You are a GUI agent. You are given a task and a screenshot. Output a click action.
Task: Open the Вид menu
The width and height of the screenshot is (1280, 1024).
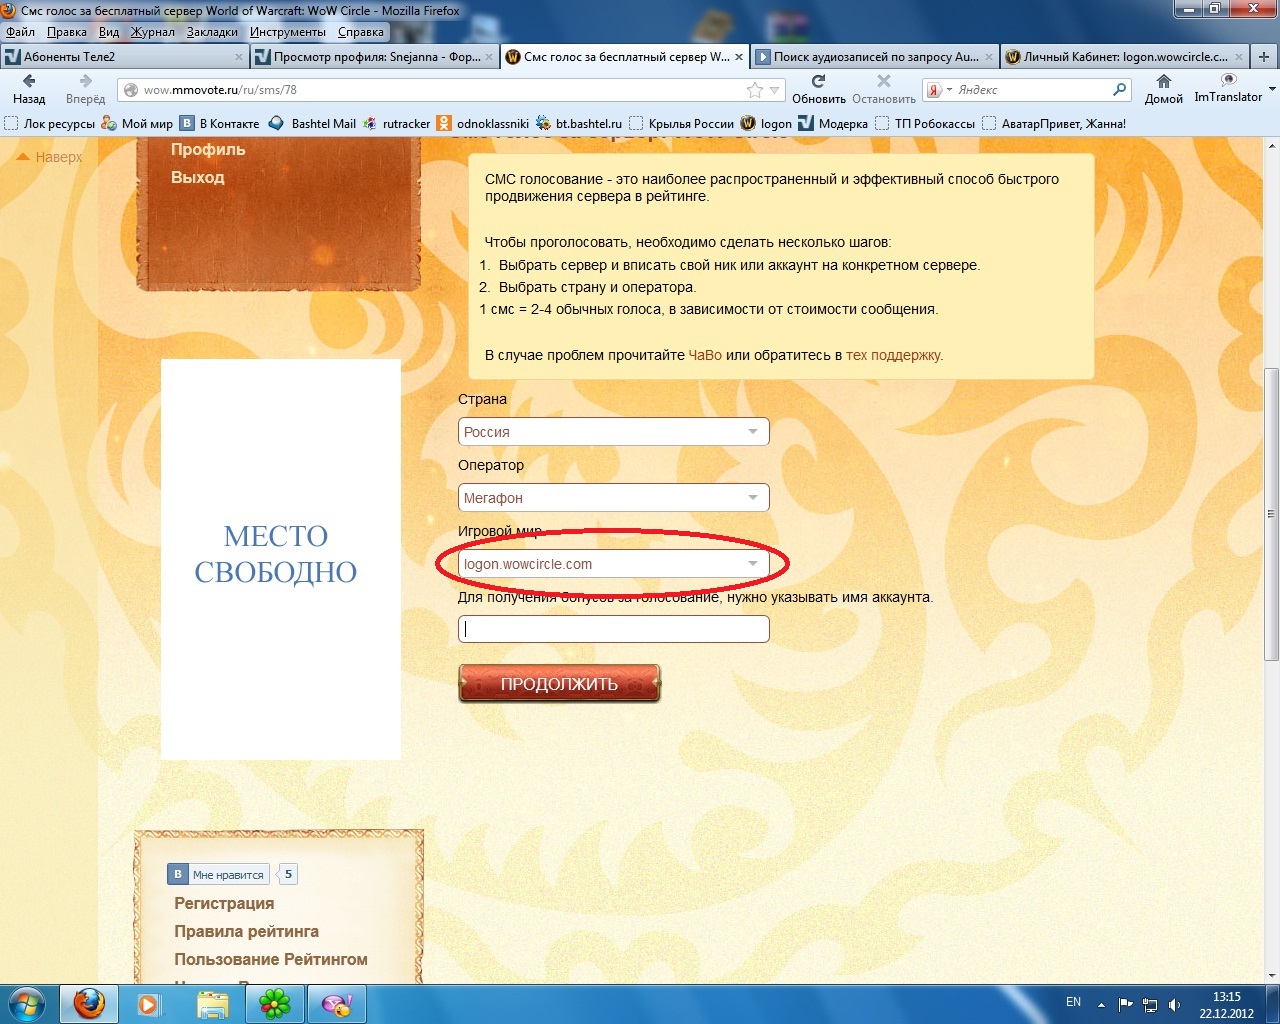click(x=109, y=32)
